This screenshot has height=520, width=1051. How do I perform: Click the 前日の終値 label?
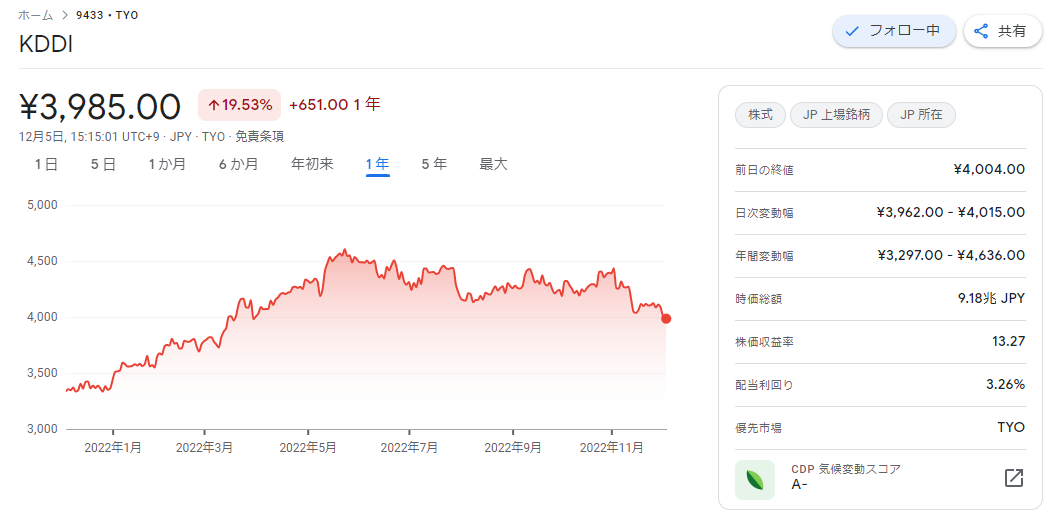pyautogui.click(x=764, y=170)
